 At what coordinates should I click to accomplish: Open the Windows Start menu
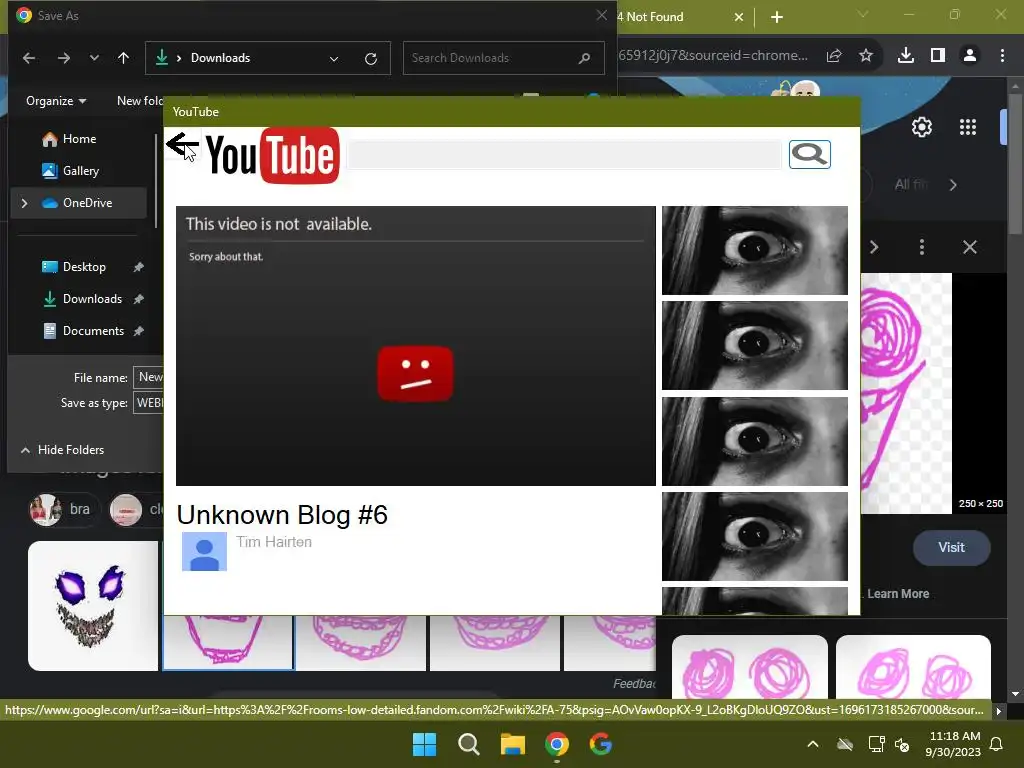424,744
